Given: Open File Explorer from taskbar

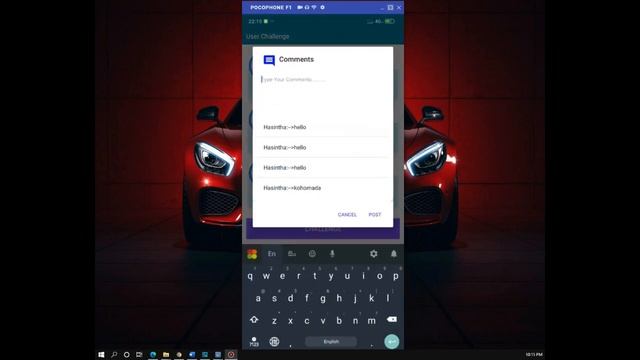Looking at the screenshot, I should (166, 354).
